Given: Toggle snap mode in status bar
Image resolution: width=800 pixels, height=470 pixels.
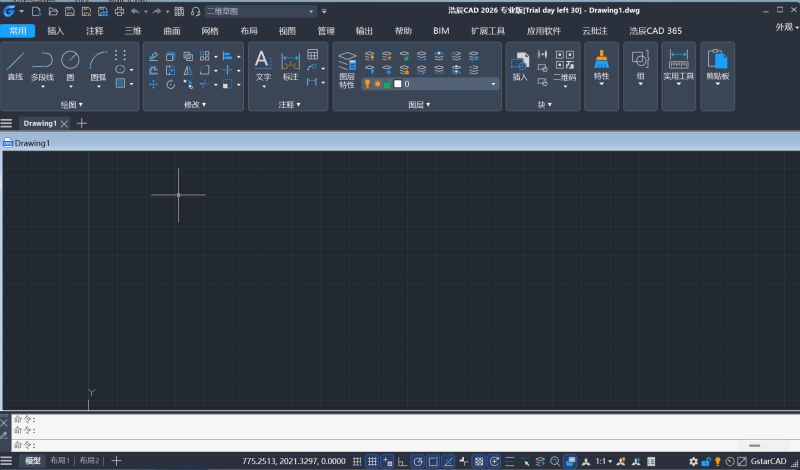Looking at the screenshot, I should pos(357,461).
